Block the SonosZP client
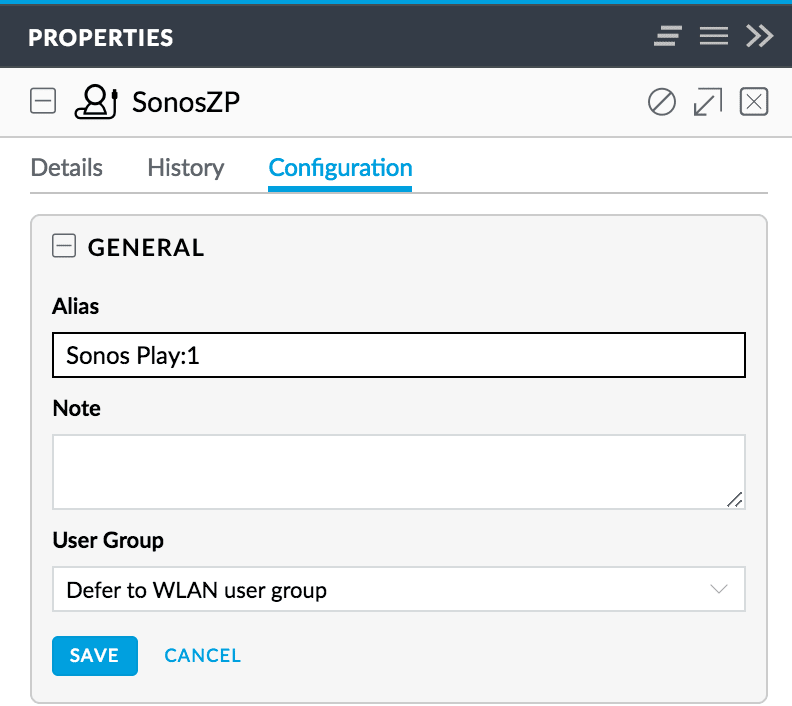The width and height of the screenshot is (792, 706). click(x=662, y=102)
